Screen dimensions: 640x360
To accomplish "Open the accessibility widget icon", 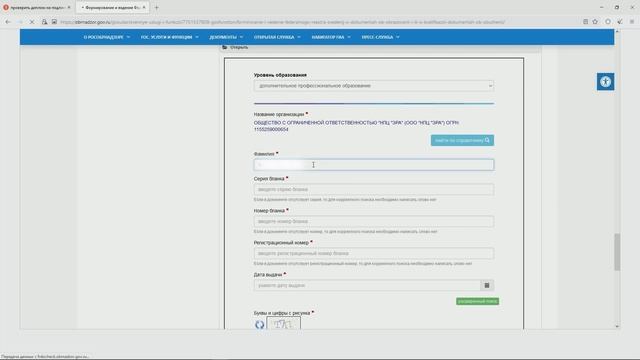I will [x=605, y=82].
